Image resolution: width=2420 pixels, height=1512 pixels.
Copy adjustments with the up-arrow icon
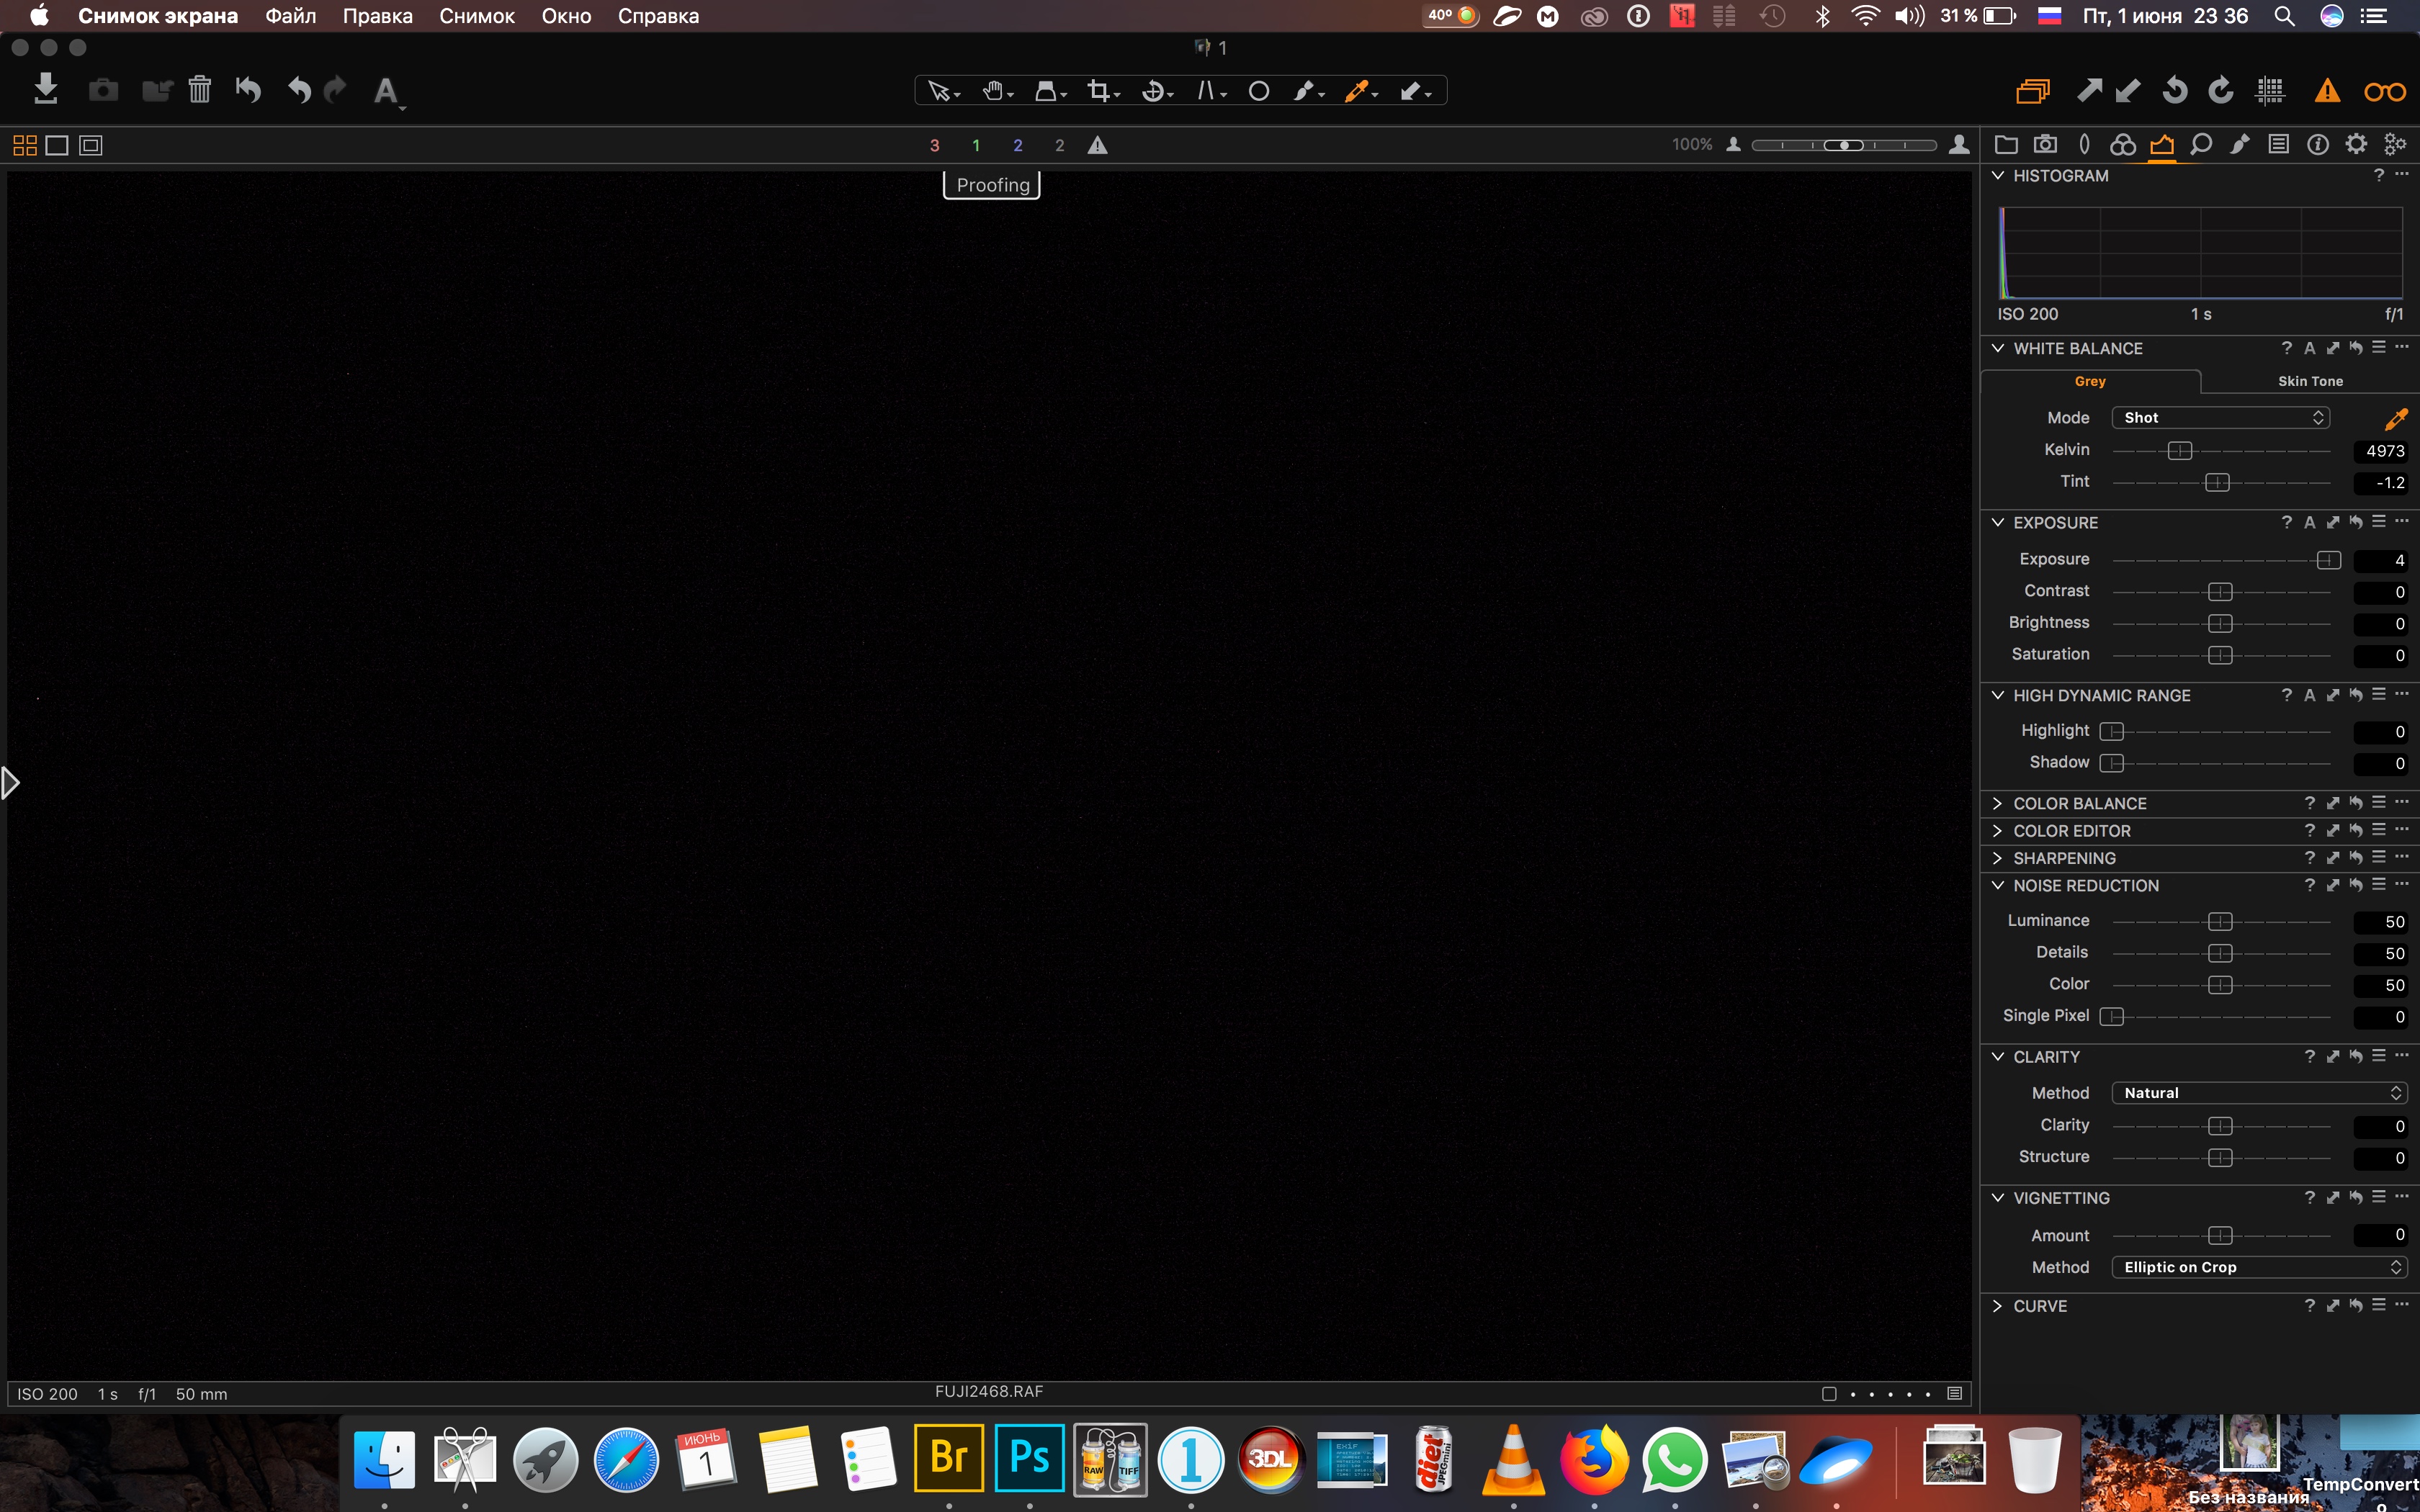point(2089,91)
